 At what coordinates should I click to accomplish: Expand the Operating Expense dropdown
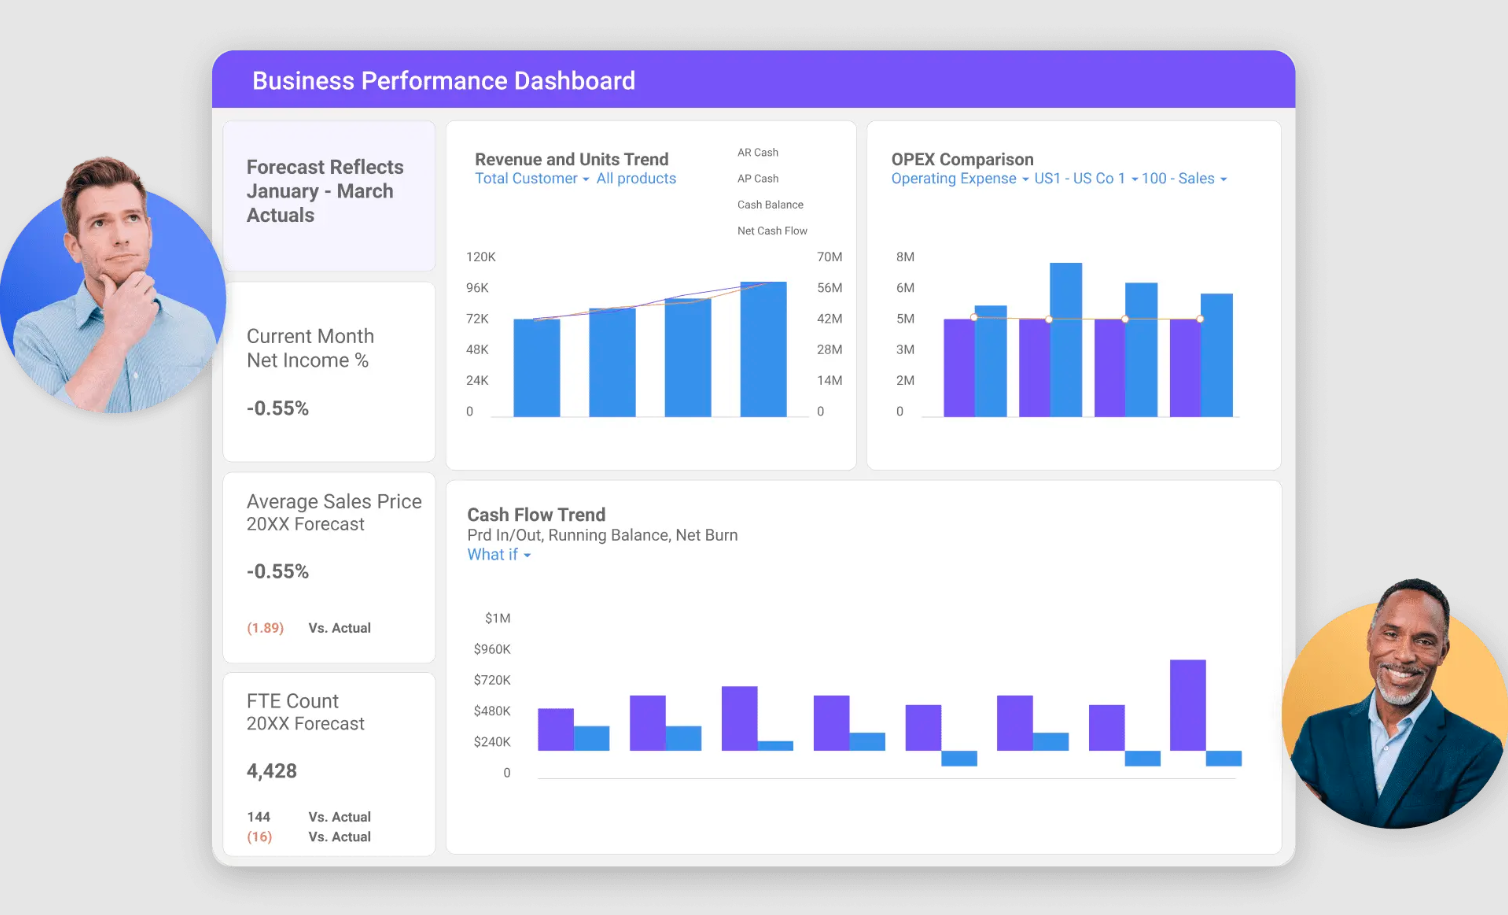click(x=959, y=179)
